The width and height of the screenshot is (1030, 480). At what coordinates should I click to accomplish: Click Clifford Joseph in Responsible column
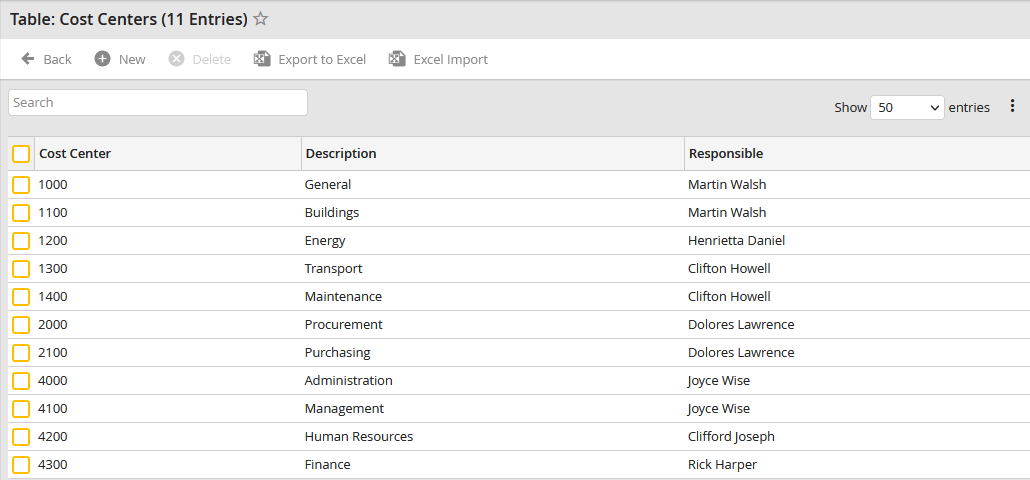click(731, 437)
